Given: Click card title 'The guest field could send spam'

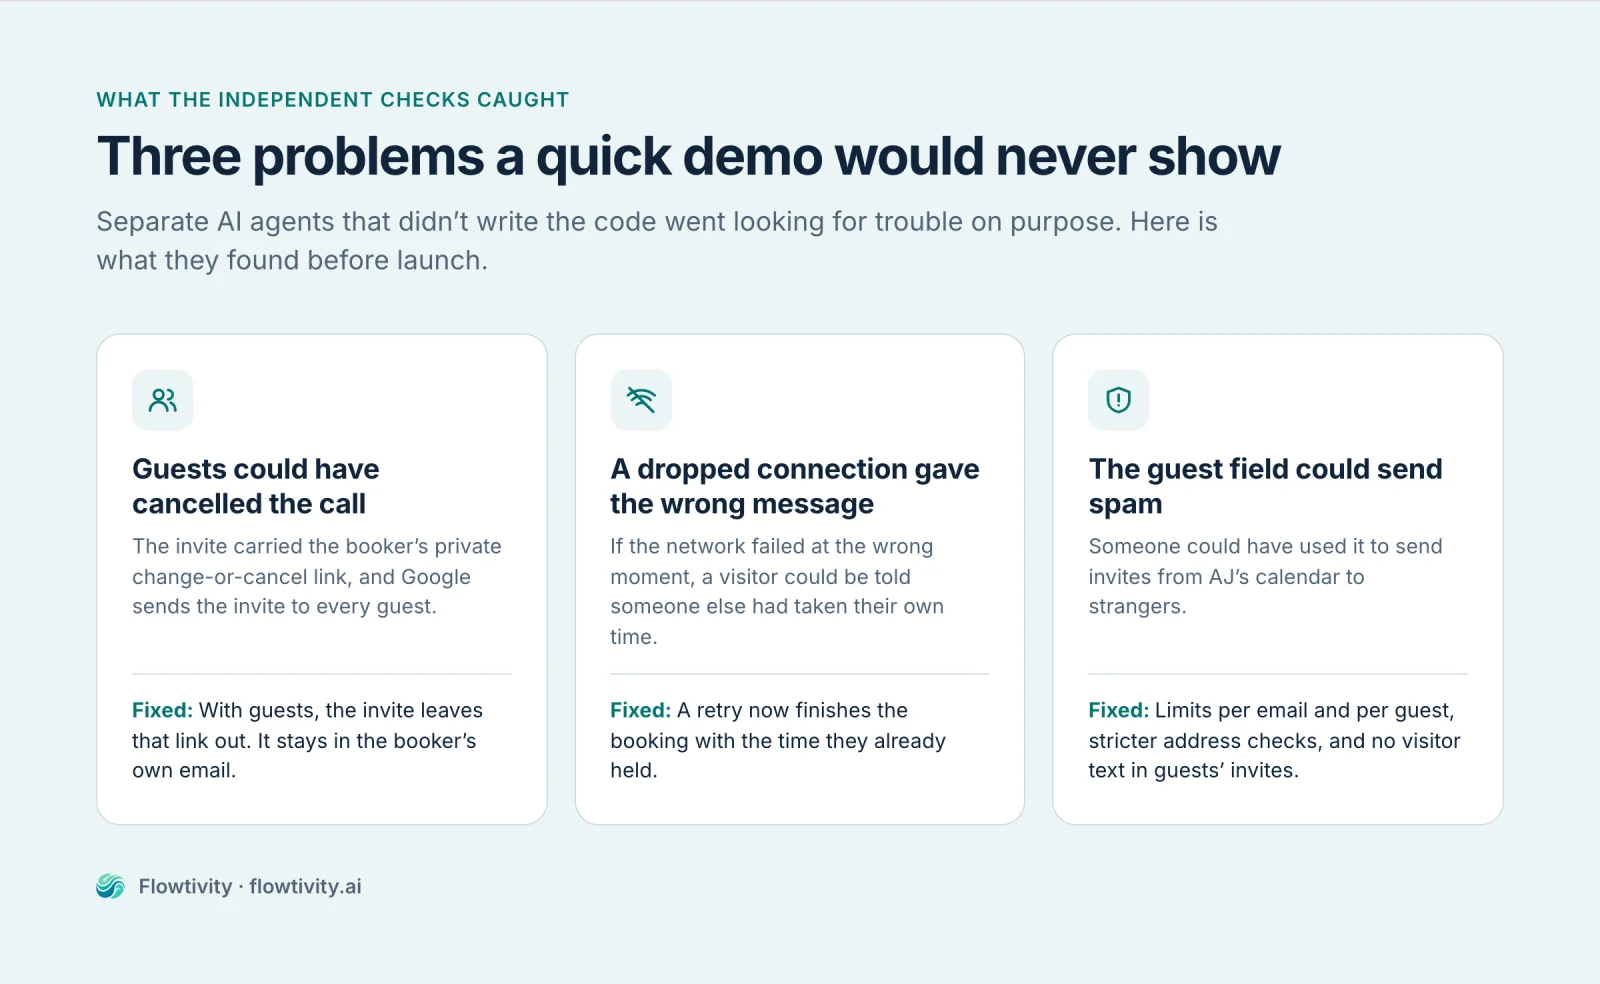Looking at the screenshot, I should pos(1265,486).
